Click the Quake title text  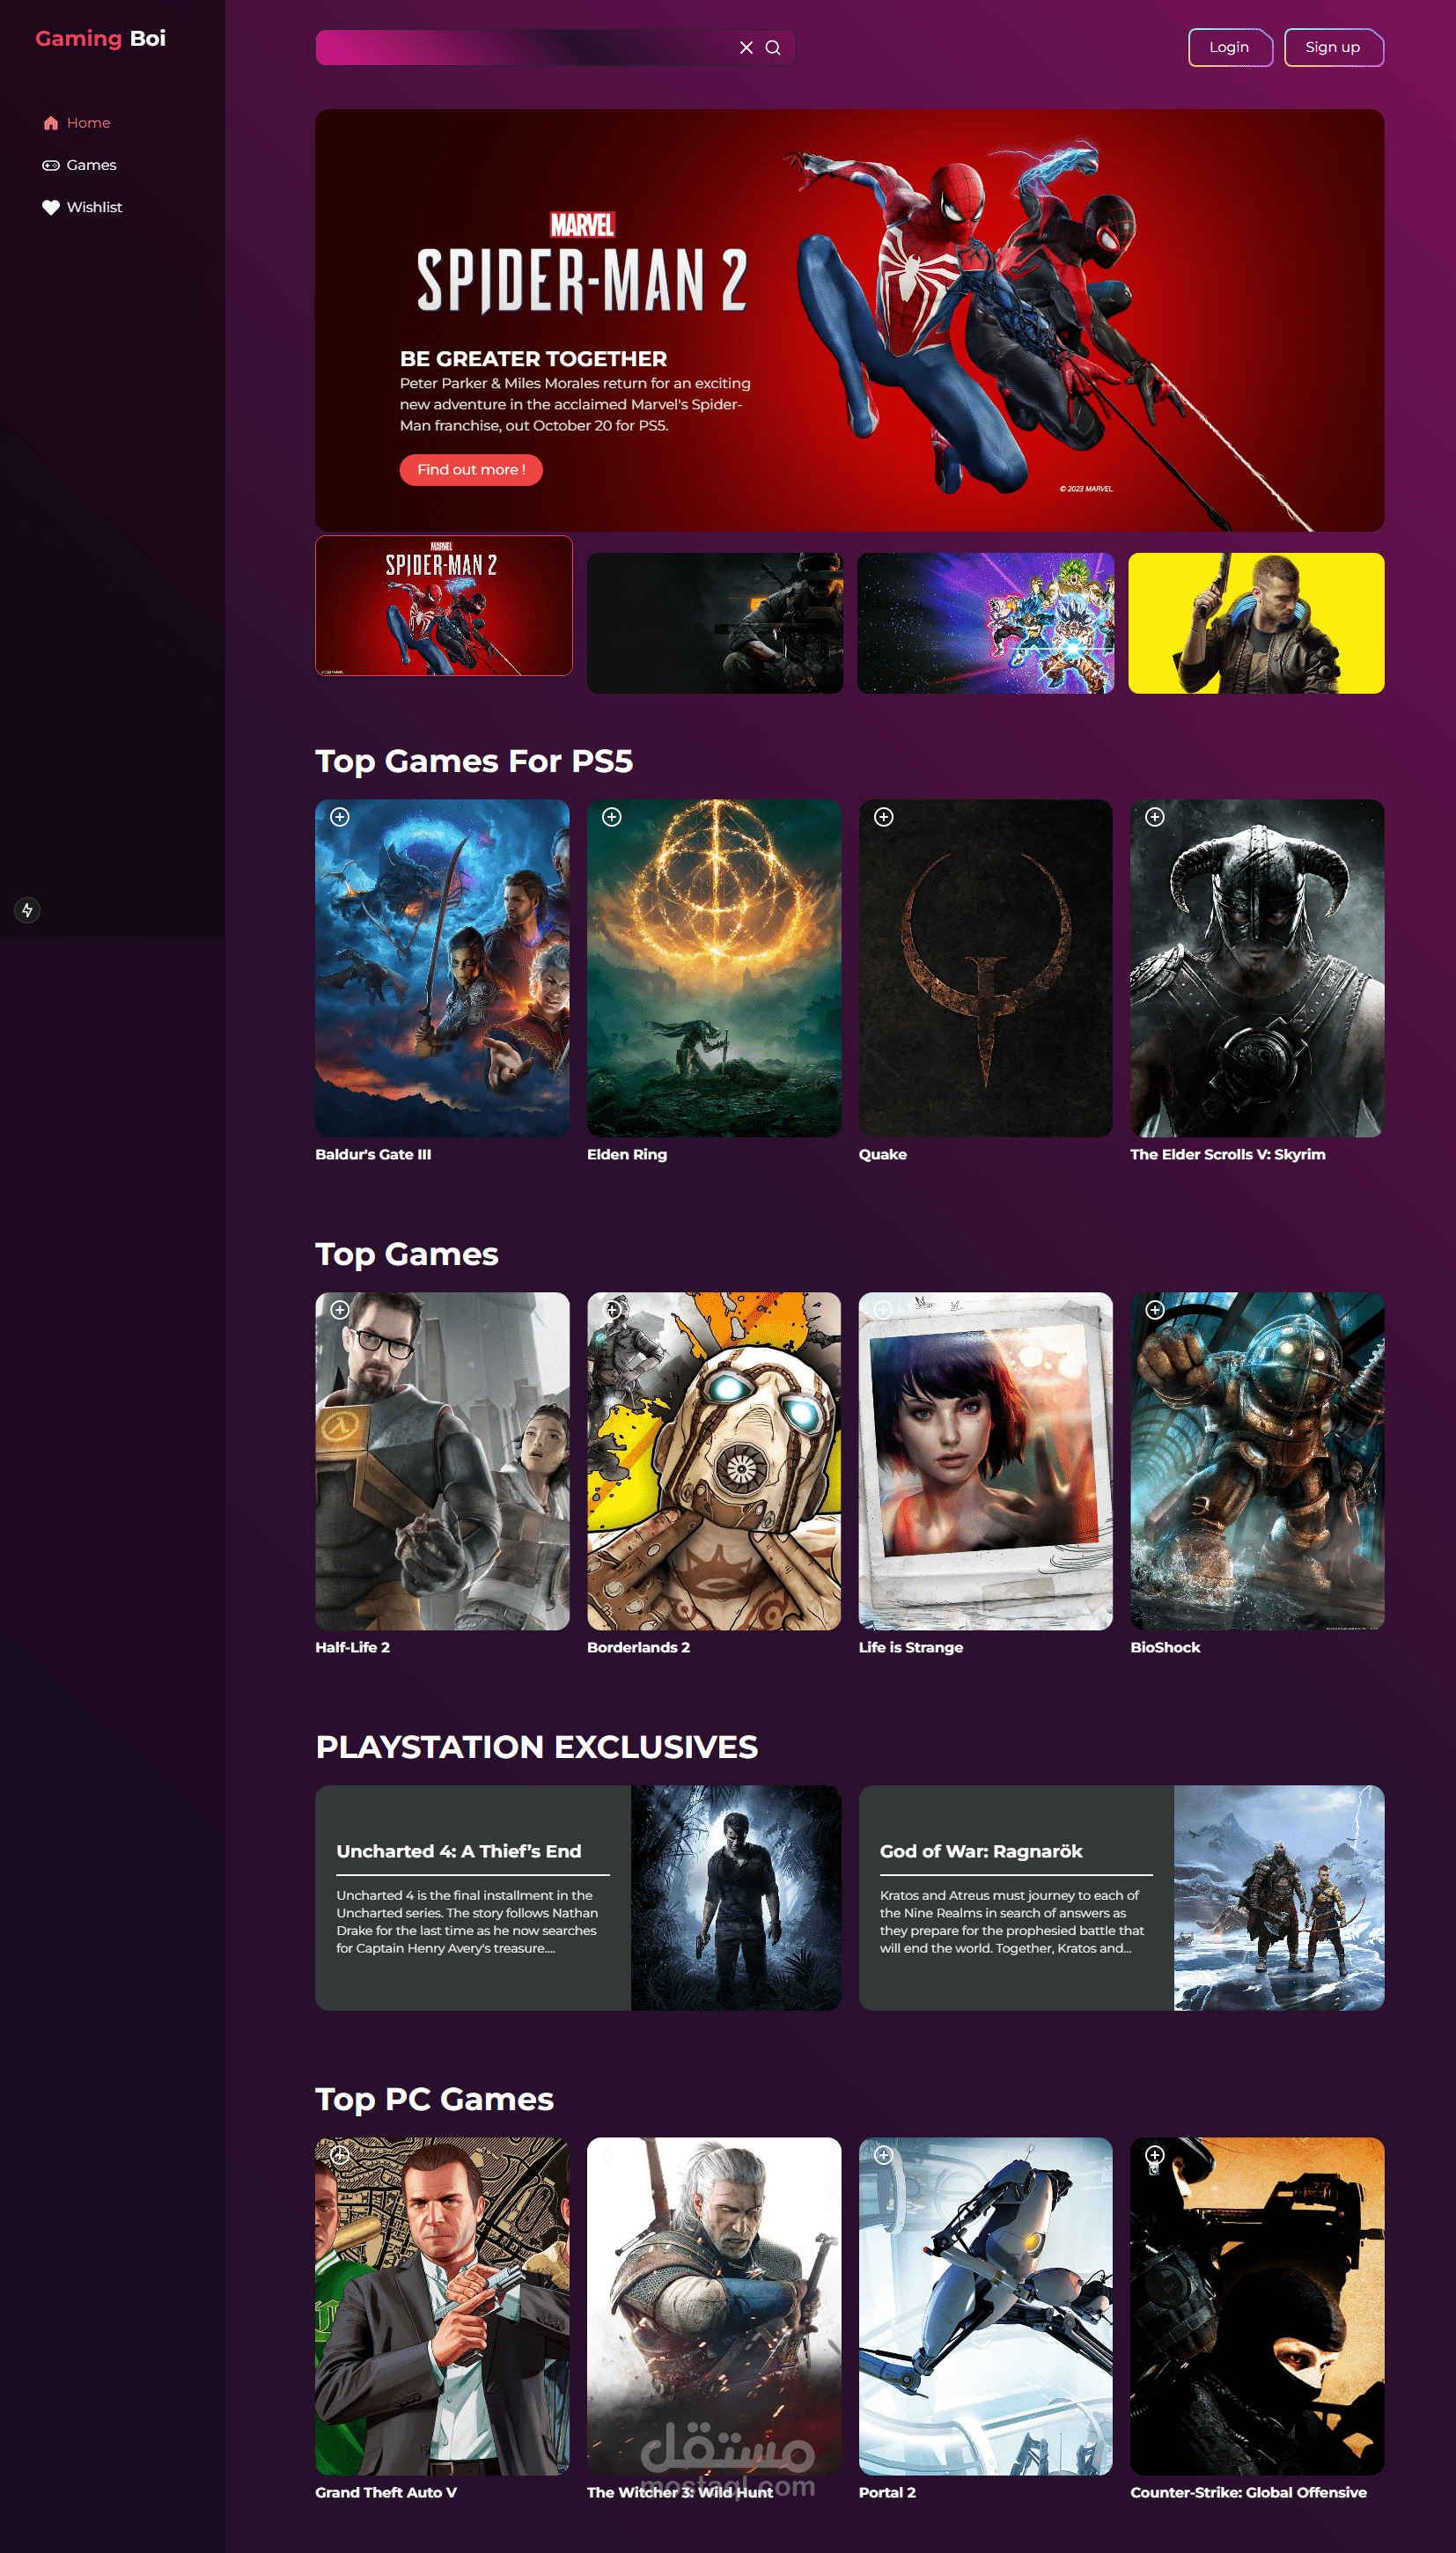pyautogui.click(x=883, y=1154)
